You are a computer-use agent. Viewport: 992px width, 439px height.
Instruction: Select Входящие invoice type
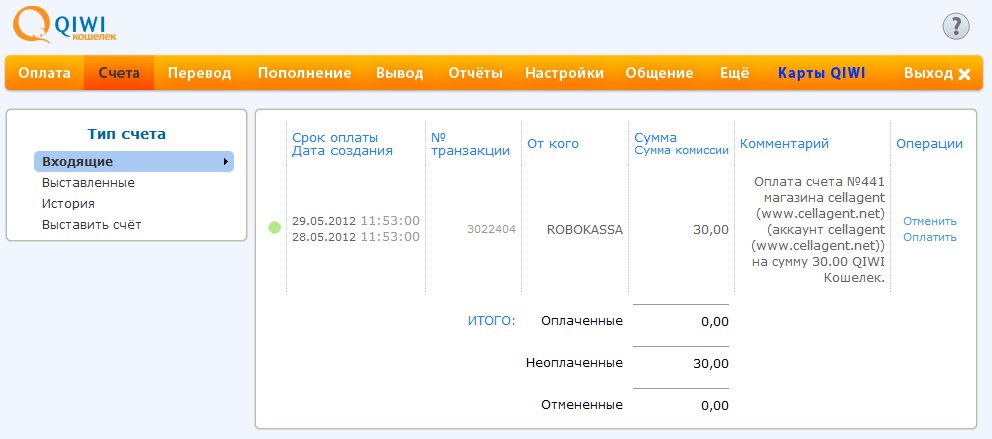133,162
